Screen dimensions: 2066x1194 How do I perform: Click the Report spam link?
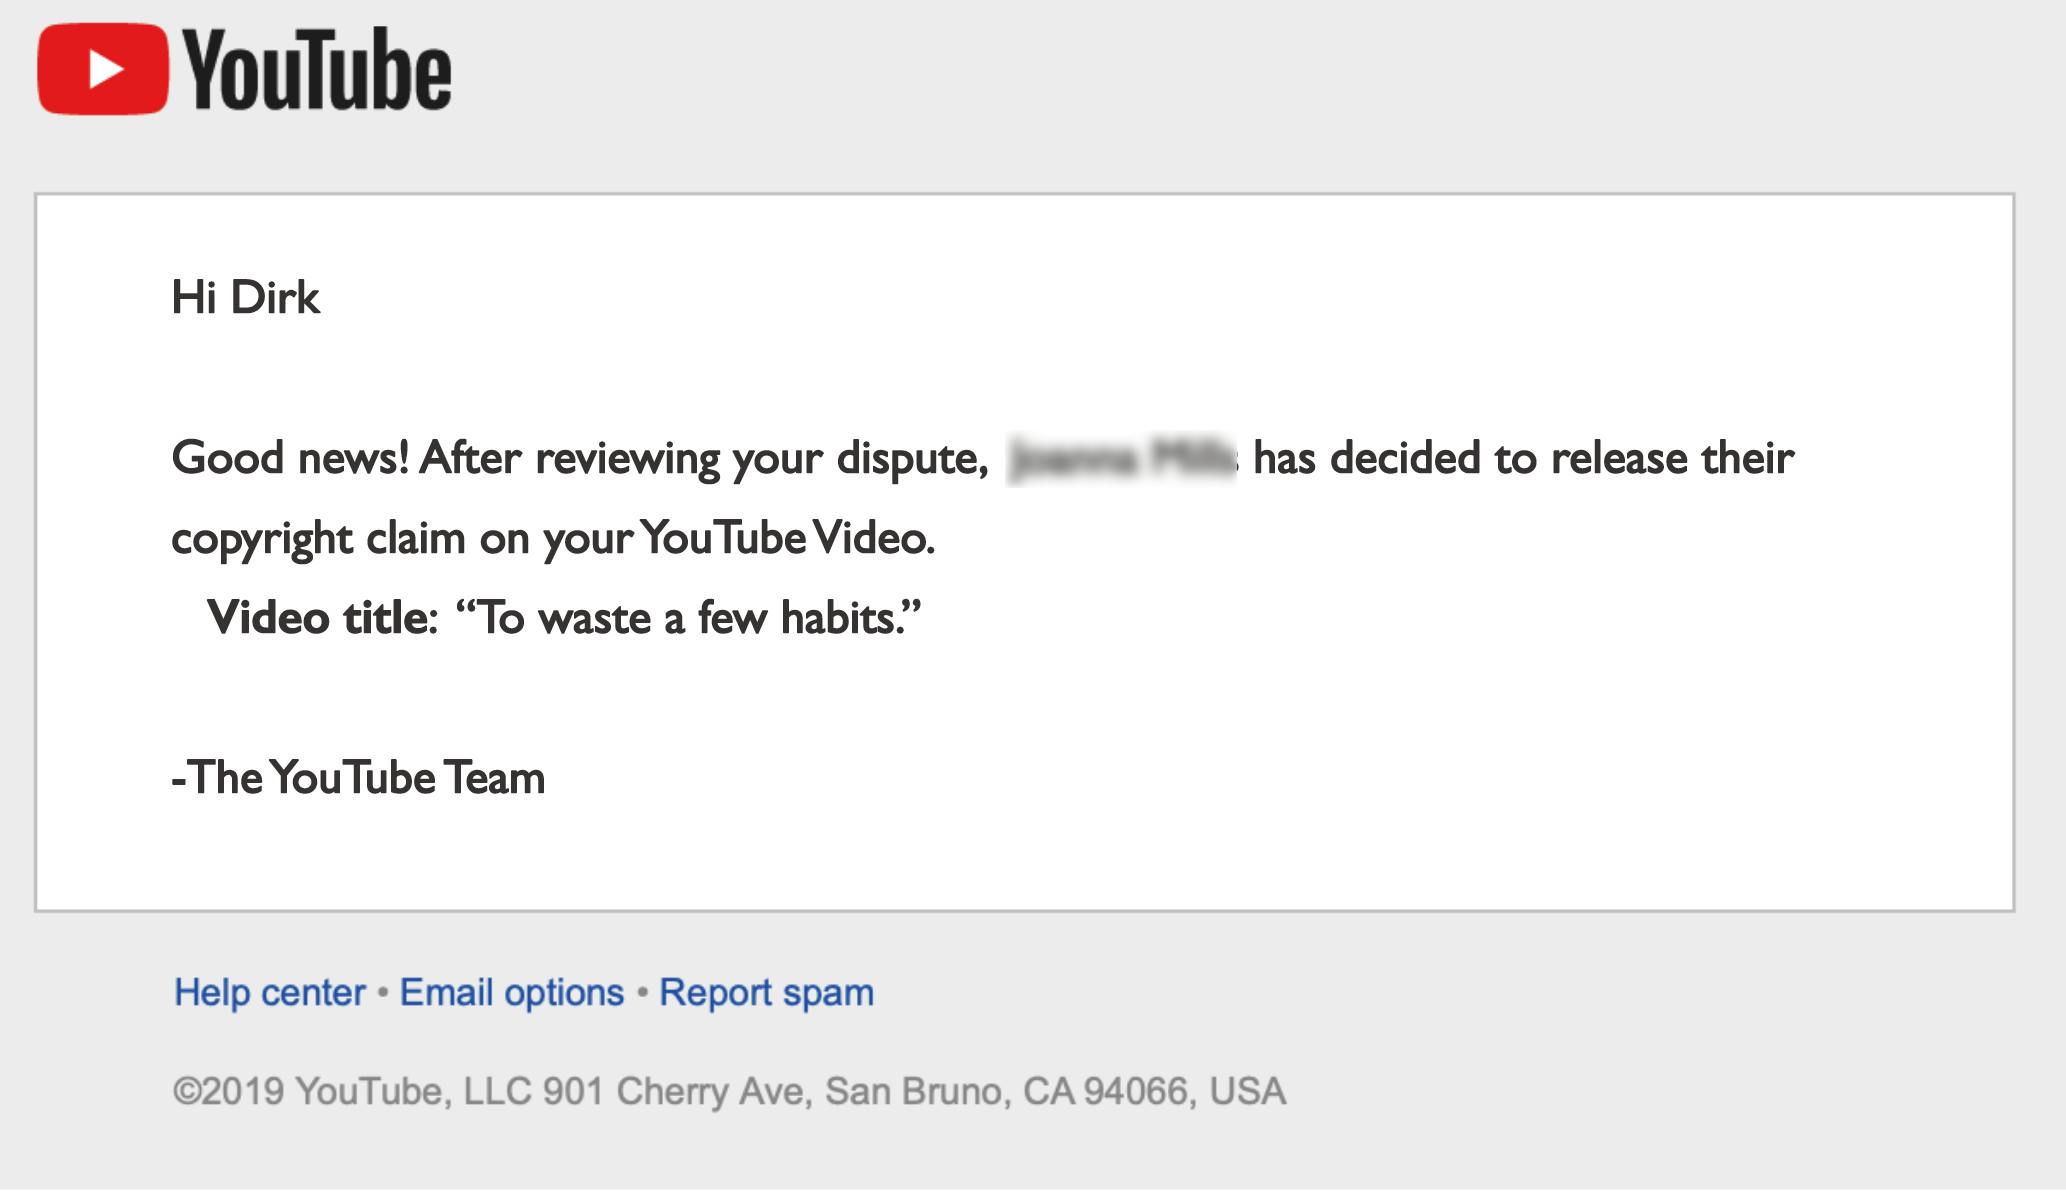tap(766, 993)
